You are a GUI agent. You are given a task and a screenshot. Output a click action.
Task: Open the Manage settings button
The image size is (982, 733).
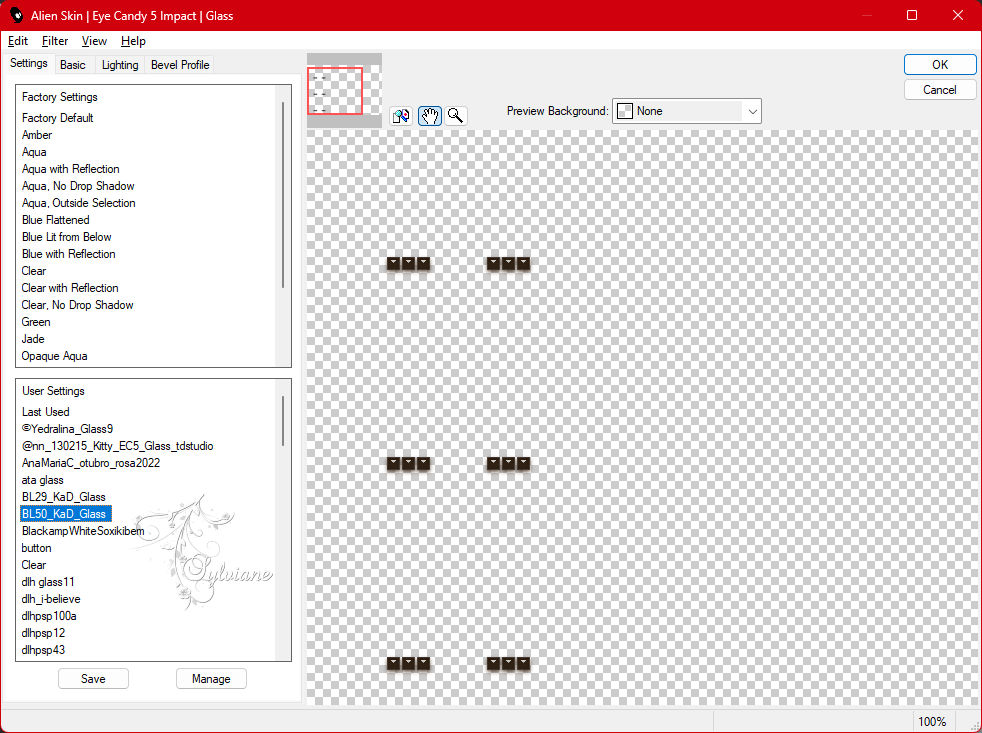tap(211, 678)
